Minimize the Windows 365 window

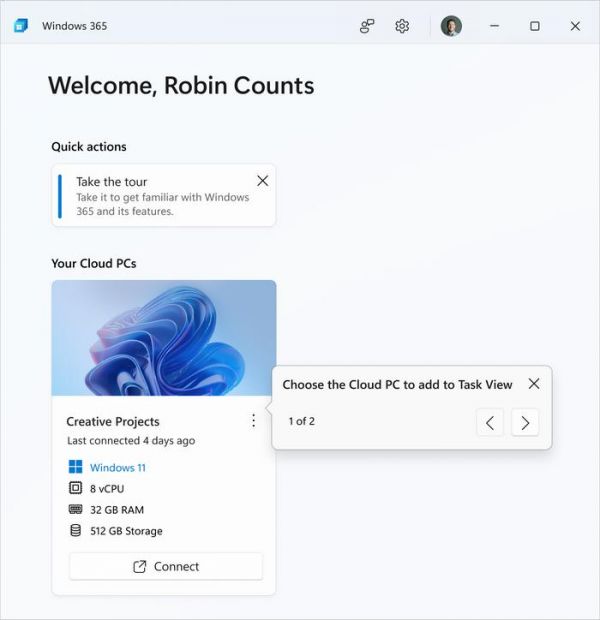pyautogui.click(x=495, y=26)
